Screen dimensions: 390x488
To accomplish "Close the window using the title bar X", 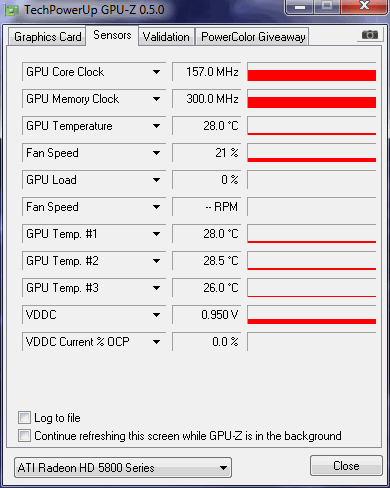I will click(364, 6).
